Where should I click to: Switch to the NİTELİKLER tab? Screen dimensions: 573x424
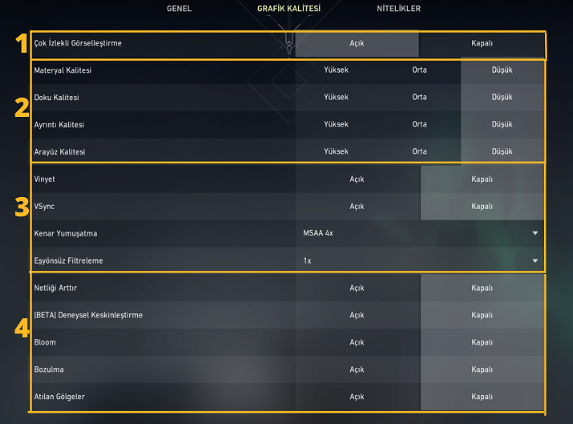point(399,8)
